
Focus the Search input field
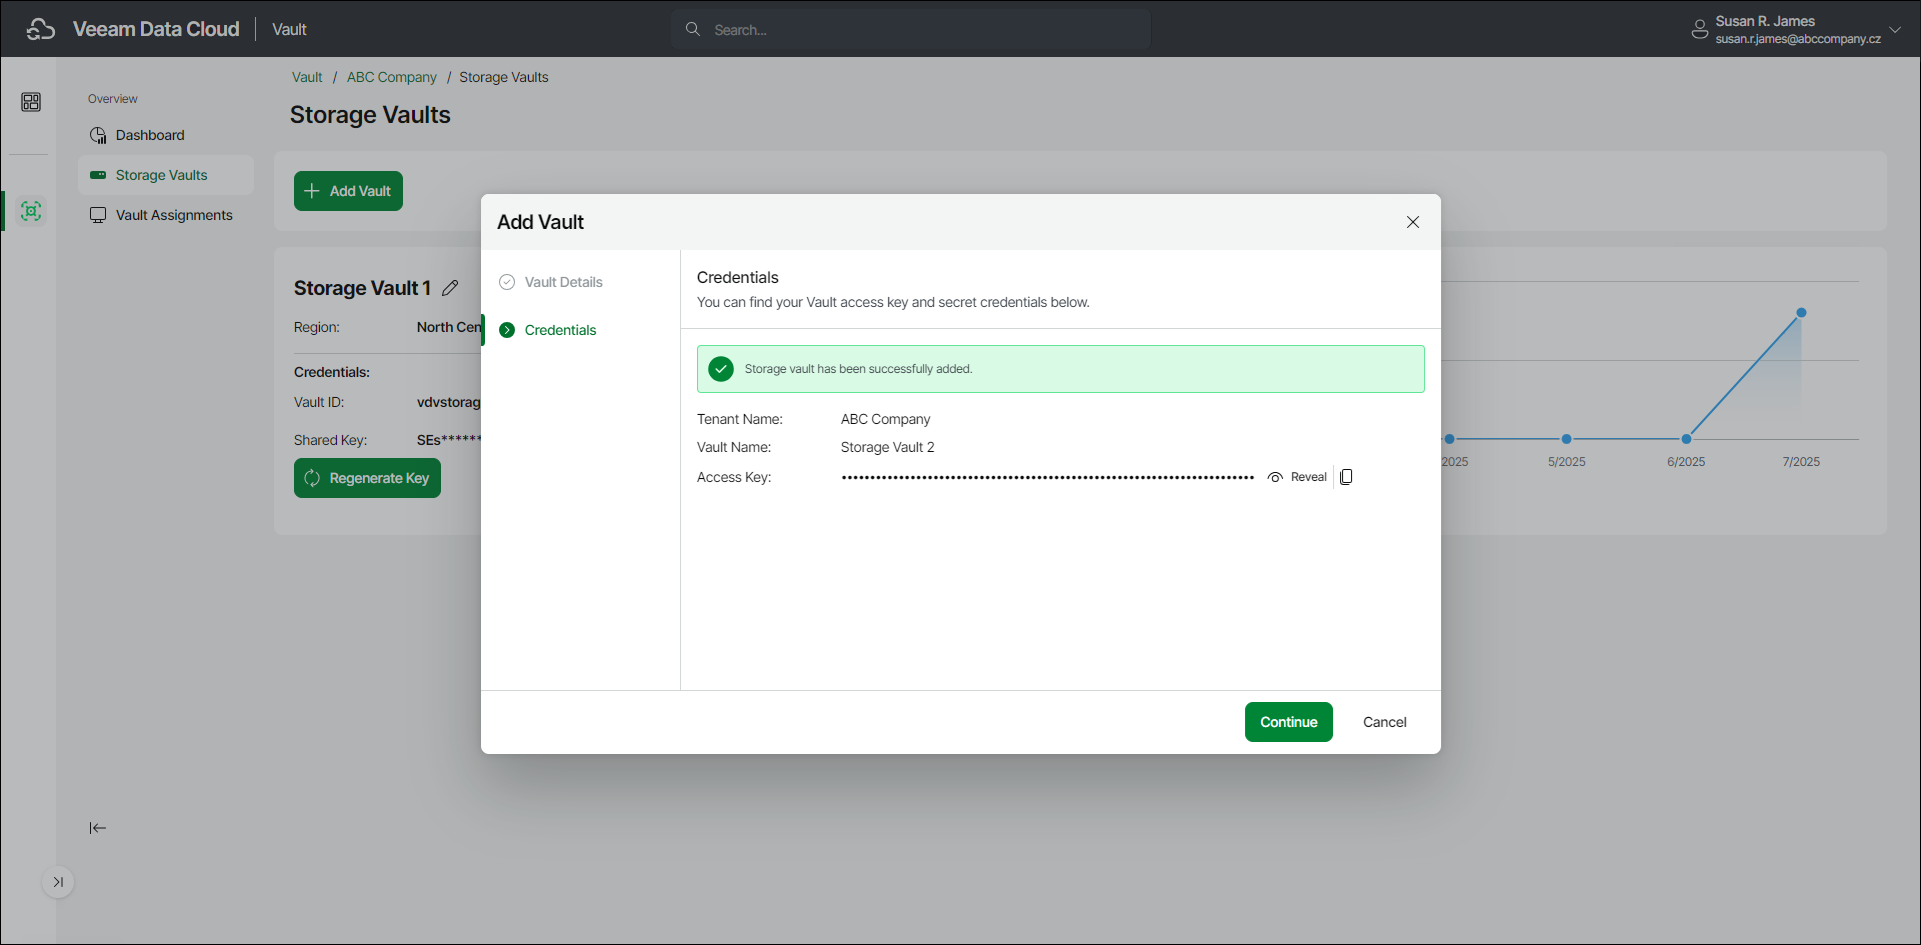(x=911, y=29)
